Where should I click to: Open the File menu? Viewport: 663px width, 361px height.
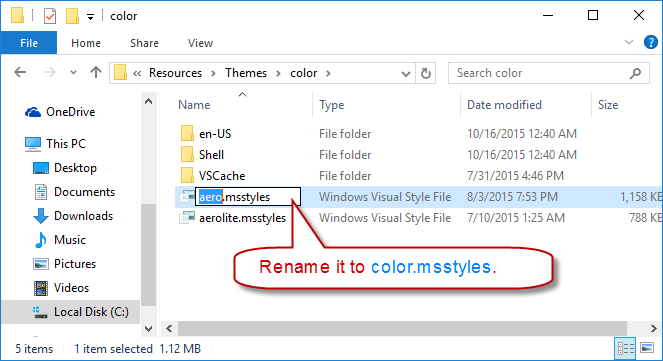[x=29, y=43]
